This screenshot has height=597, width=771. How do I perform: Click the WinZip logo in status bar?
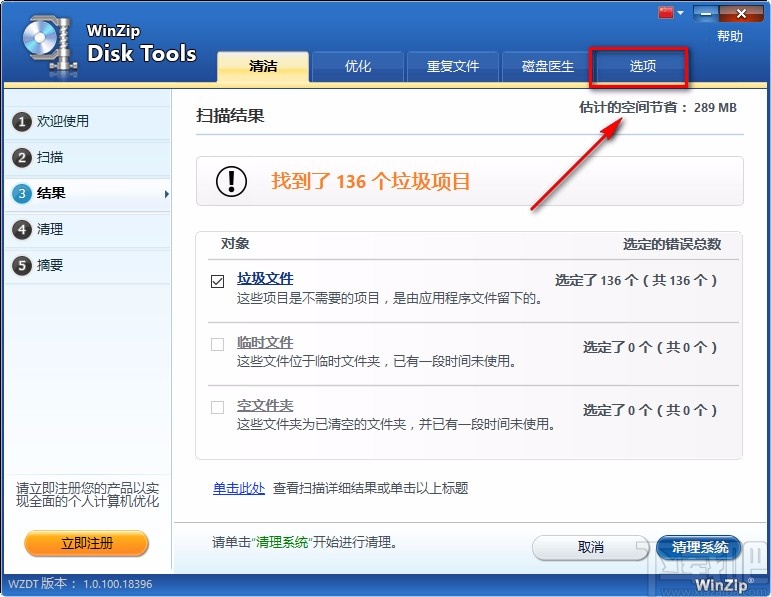pos(723,584)
